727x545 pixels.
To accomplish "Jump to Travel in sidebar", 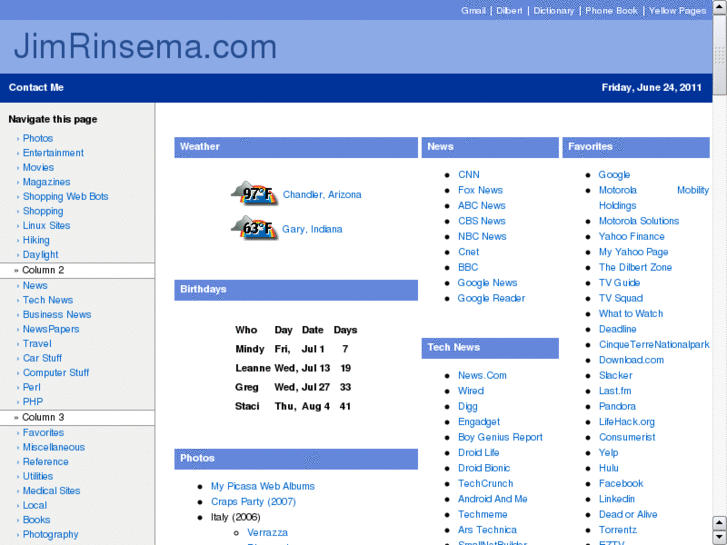I will pyautogui.click(x=37, y=343).
